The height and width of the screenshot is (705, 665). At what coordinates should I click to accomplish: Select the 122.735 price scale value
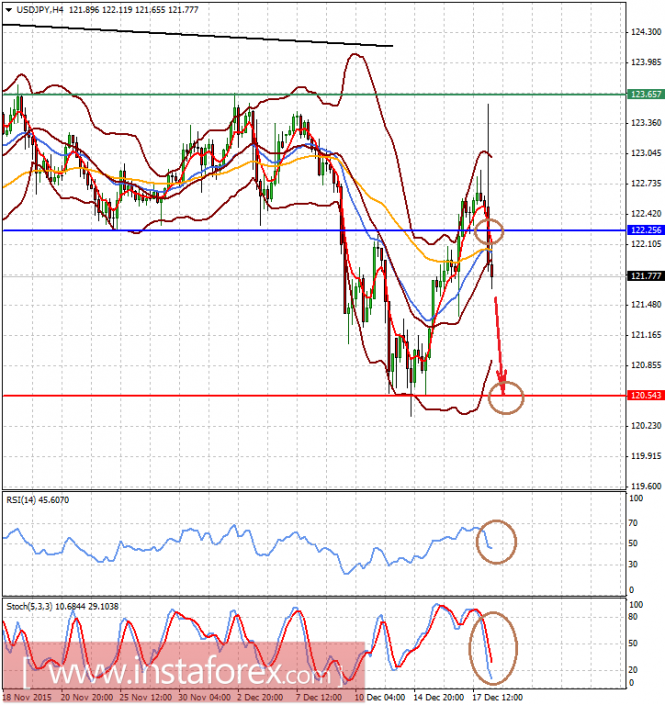click(646, 183)
